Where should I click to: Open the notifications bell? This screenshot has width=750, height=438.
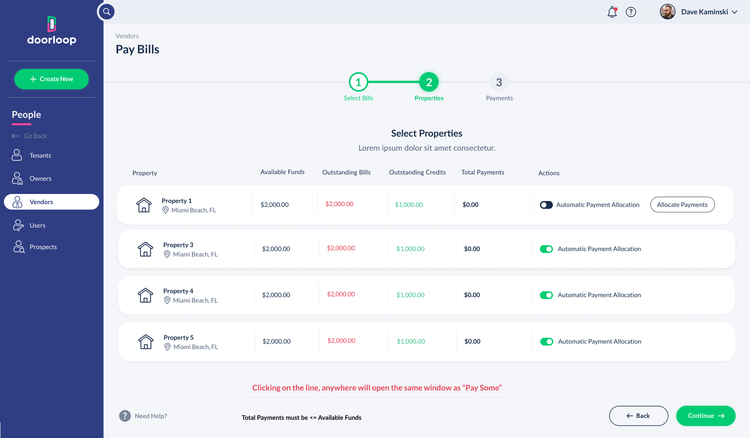(x=612, y=12)
